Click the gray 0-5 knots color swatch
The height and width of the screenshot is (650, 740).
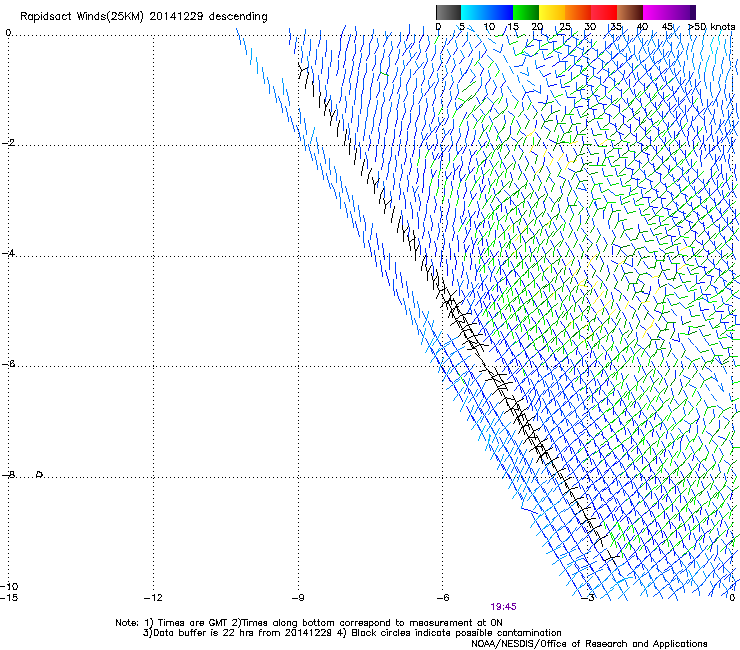coord(448,12)
